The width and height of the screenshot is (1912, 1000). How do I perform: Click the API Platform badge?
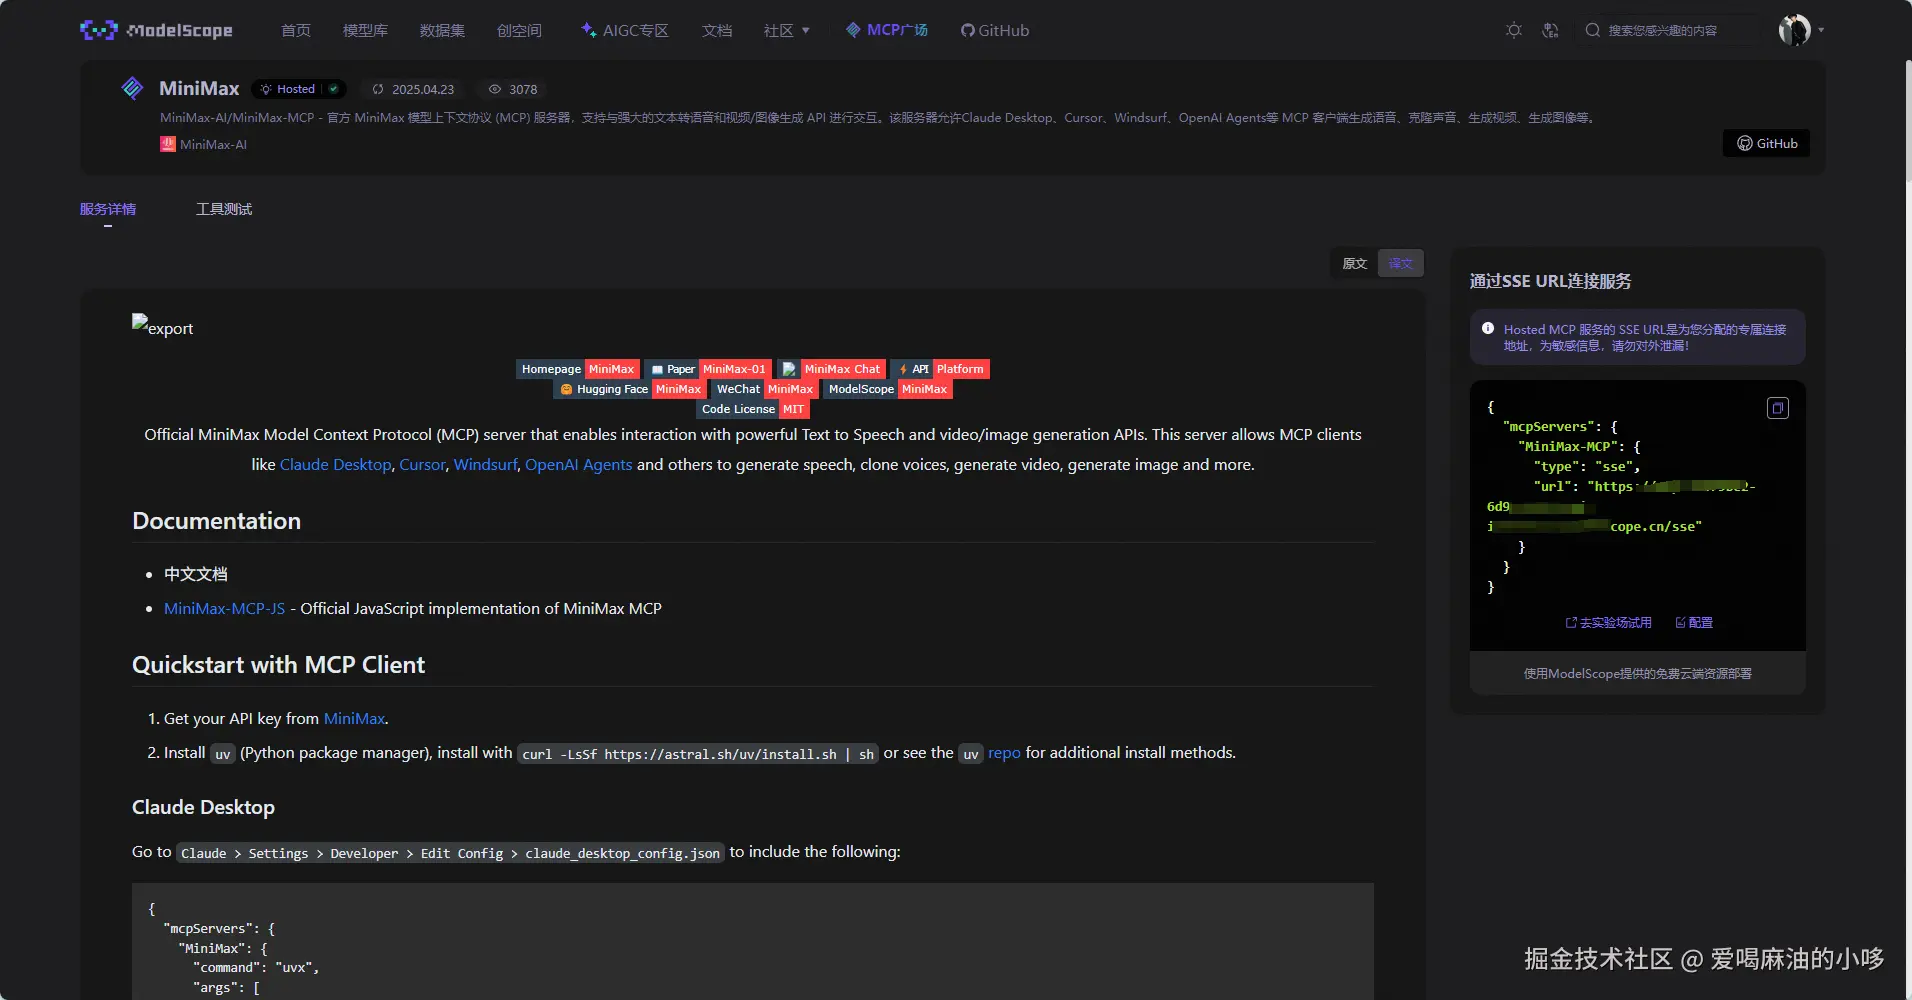pos(940,369)
